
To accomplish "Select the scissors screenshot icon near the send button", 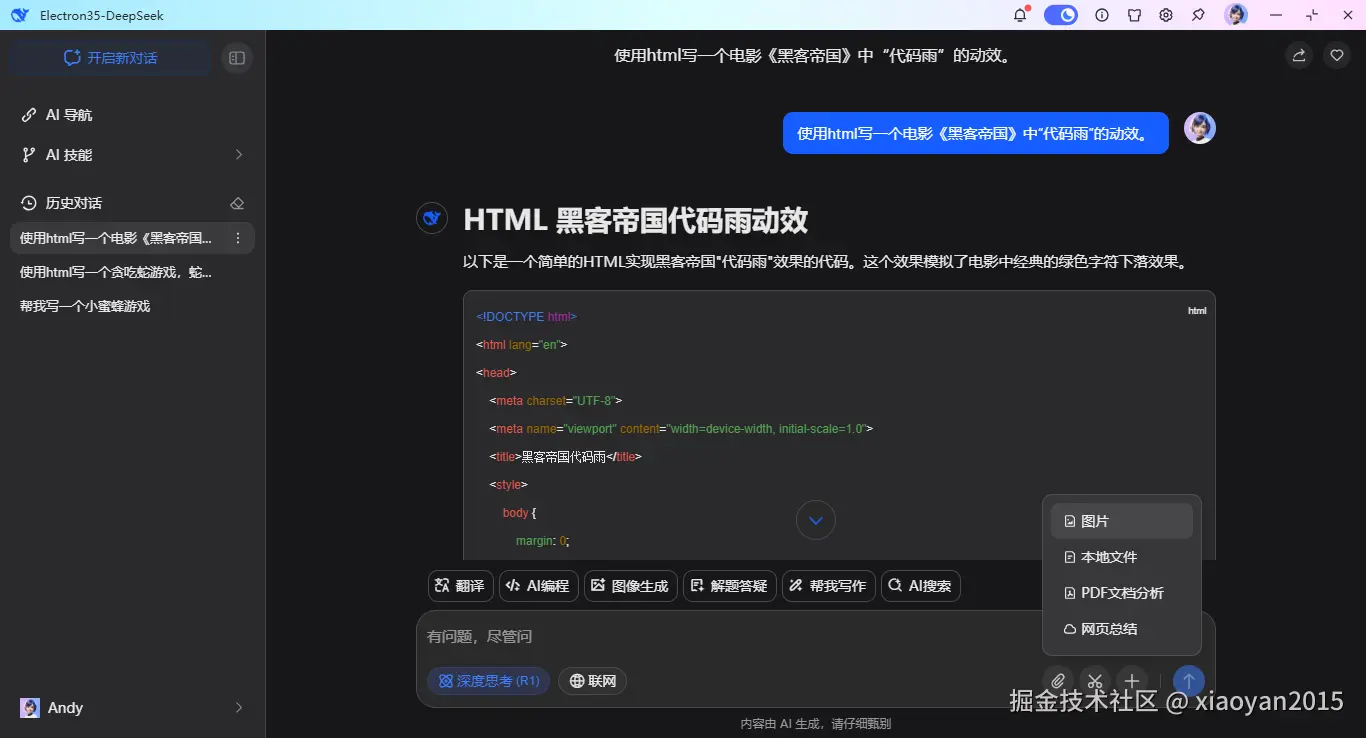I will [x=1095, y=681].
